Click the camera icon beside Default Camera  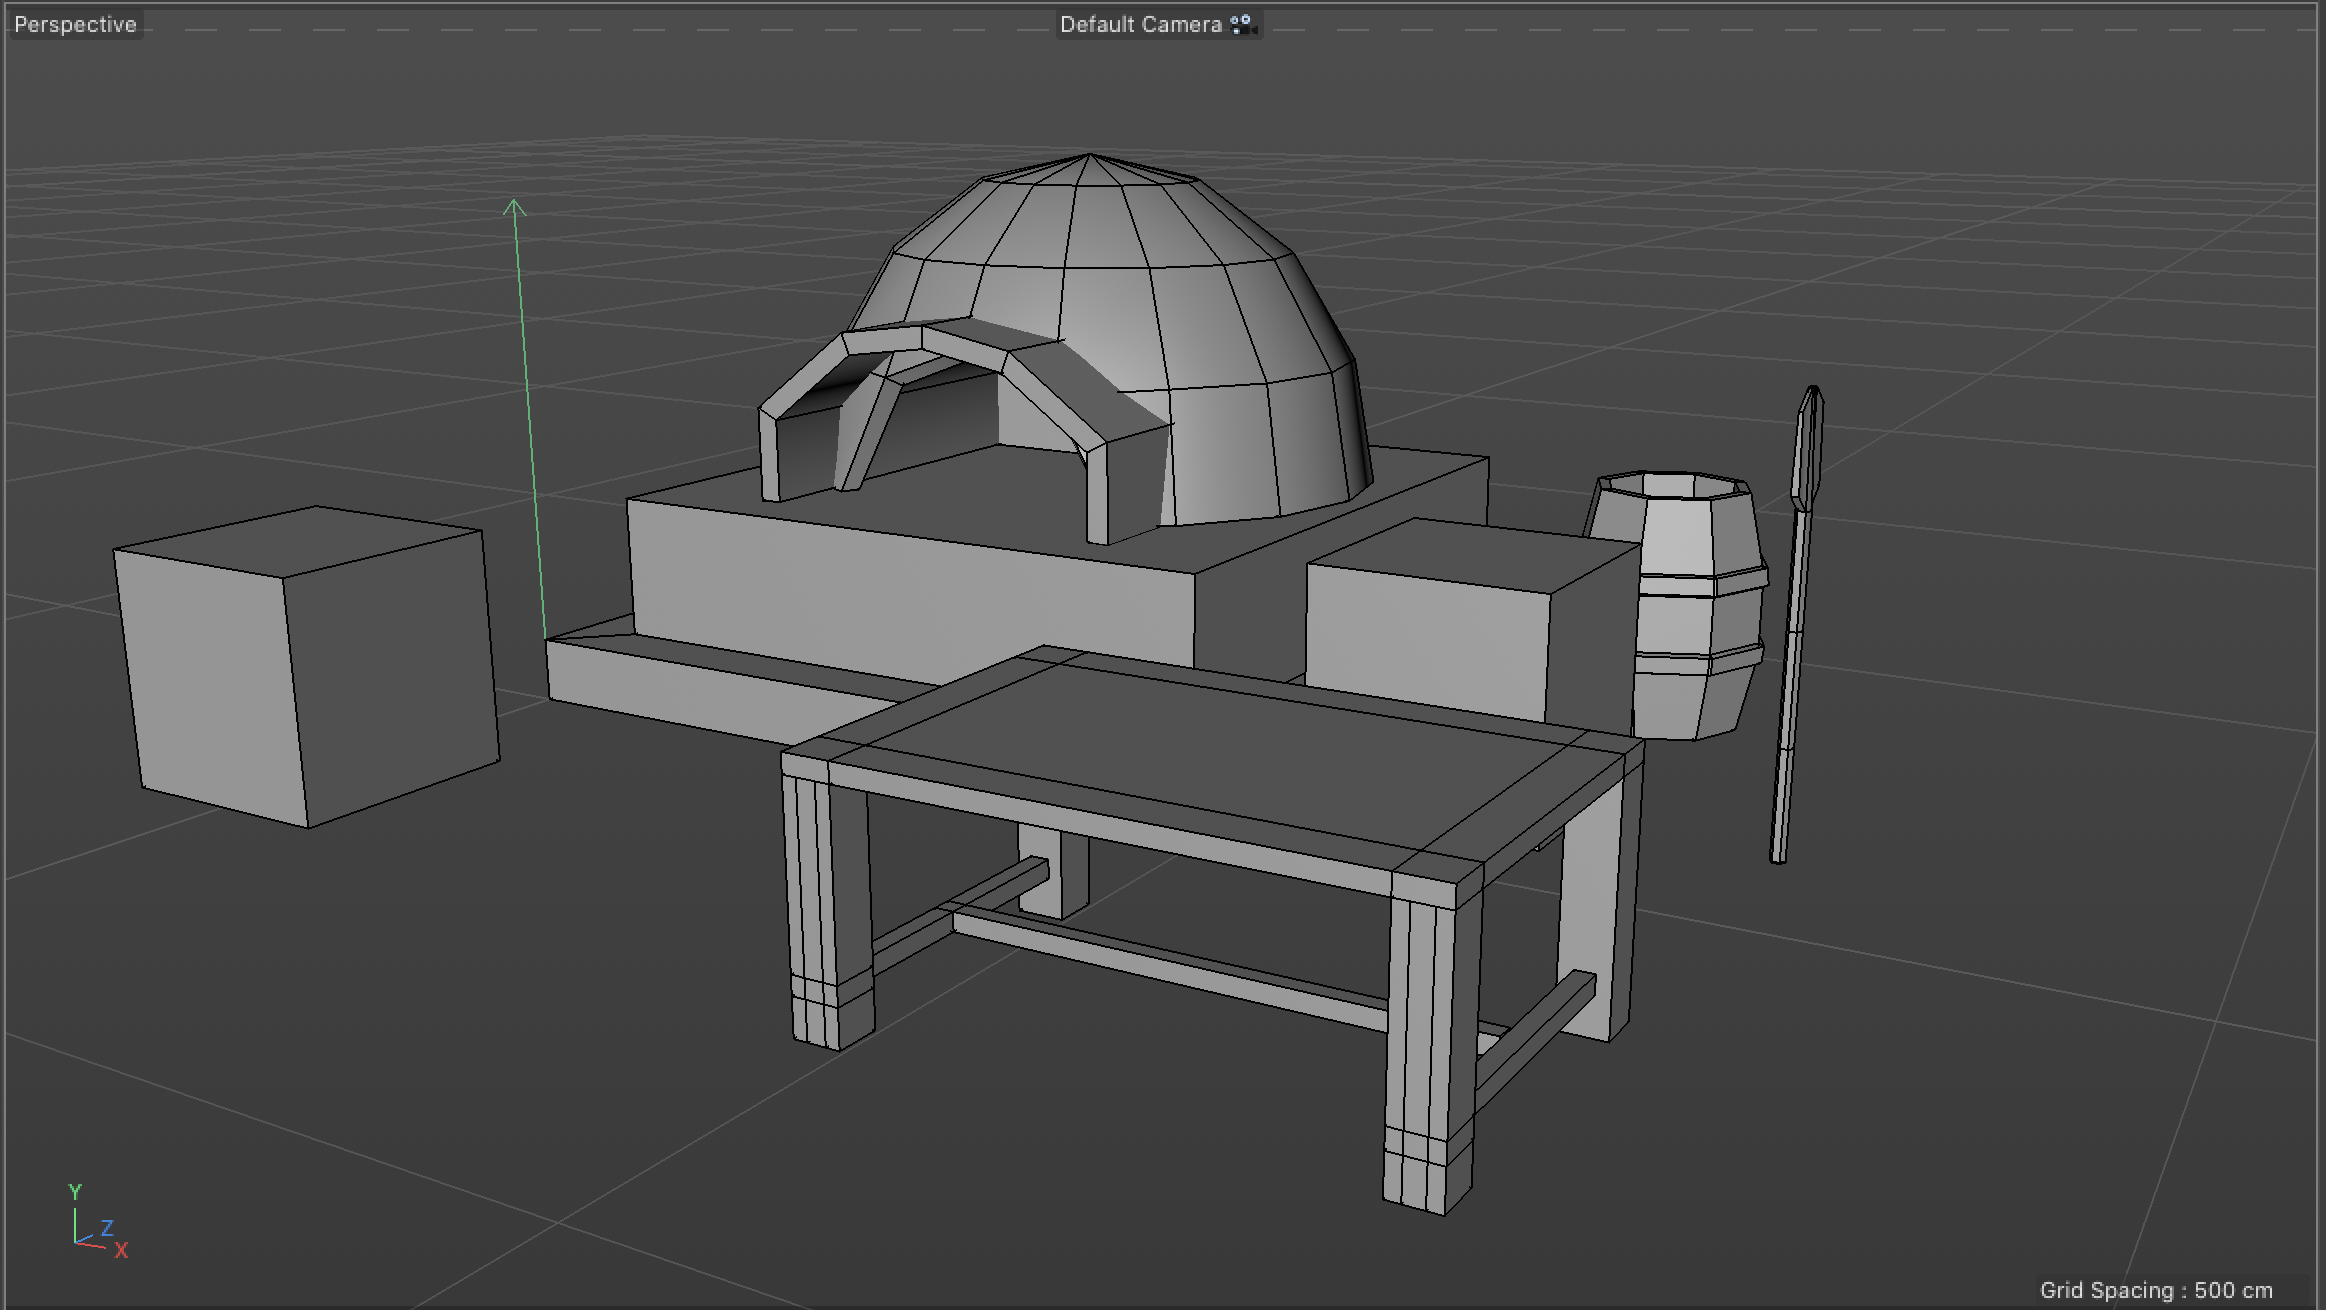1243,25
